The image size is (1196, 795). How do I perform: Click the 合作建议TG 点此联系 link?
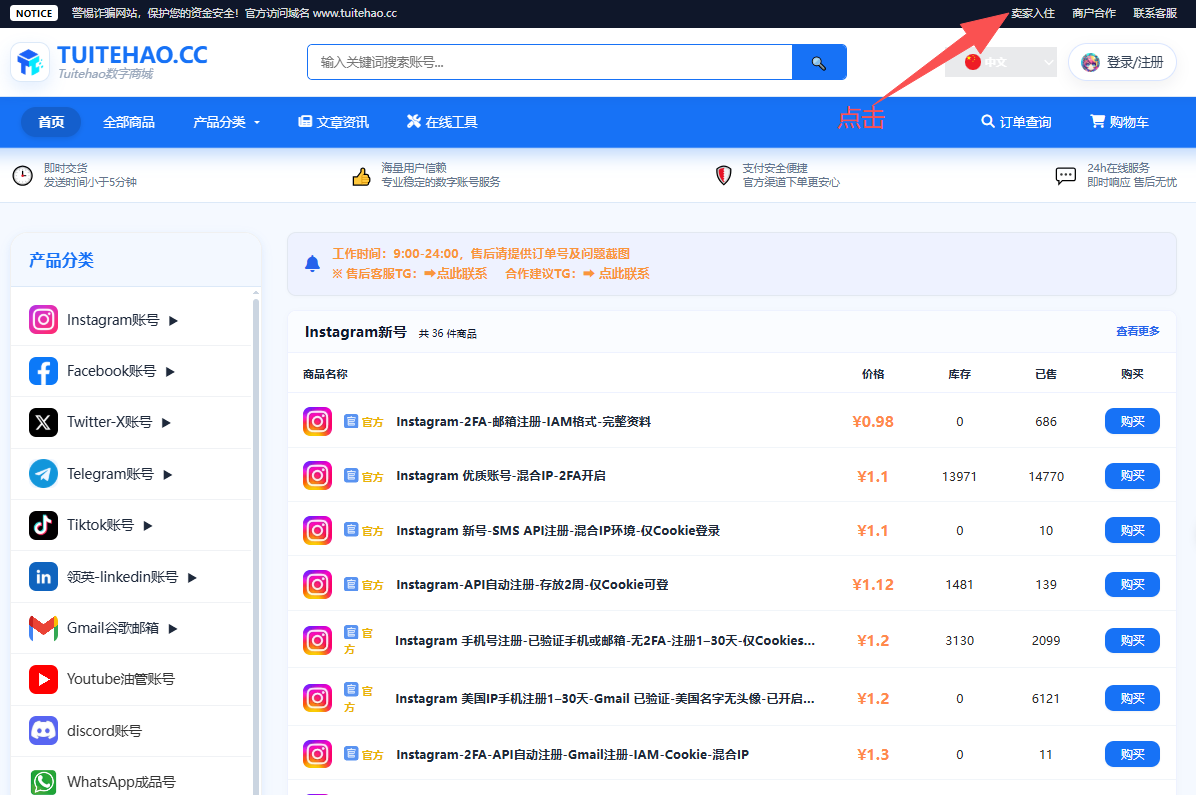pyautogui.click(x=623, y=274)
